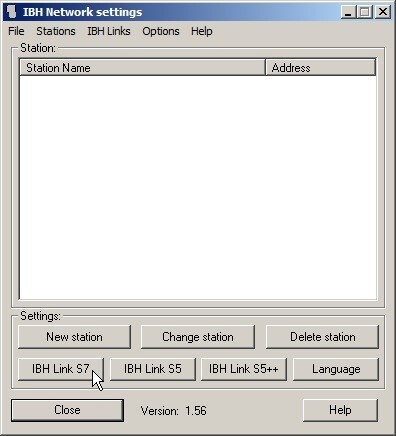Open the Help menu in menu bar

coord(202,31)
